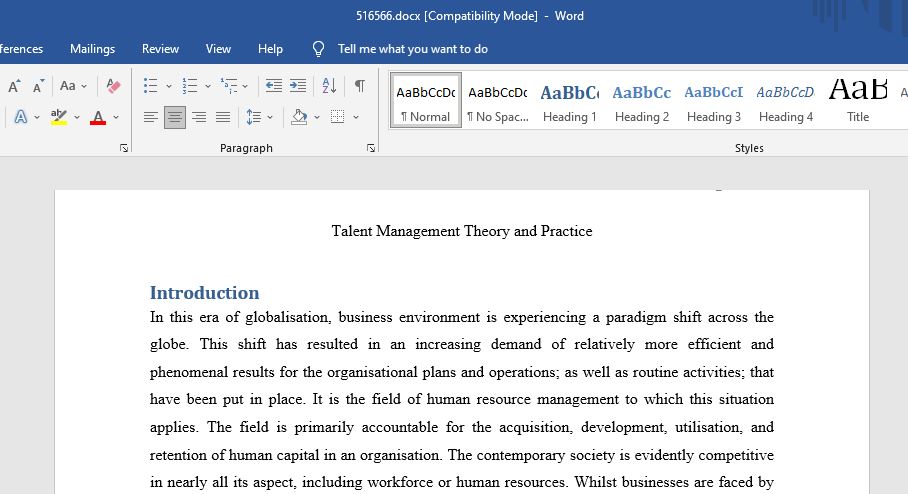This screenshot has height=494, width=908.
Task: Apply the No Spacing style
Action: pos(497,100)
